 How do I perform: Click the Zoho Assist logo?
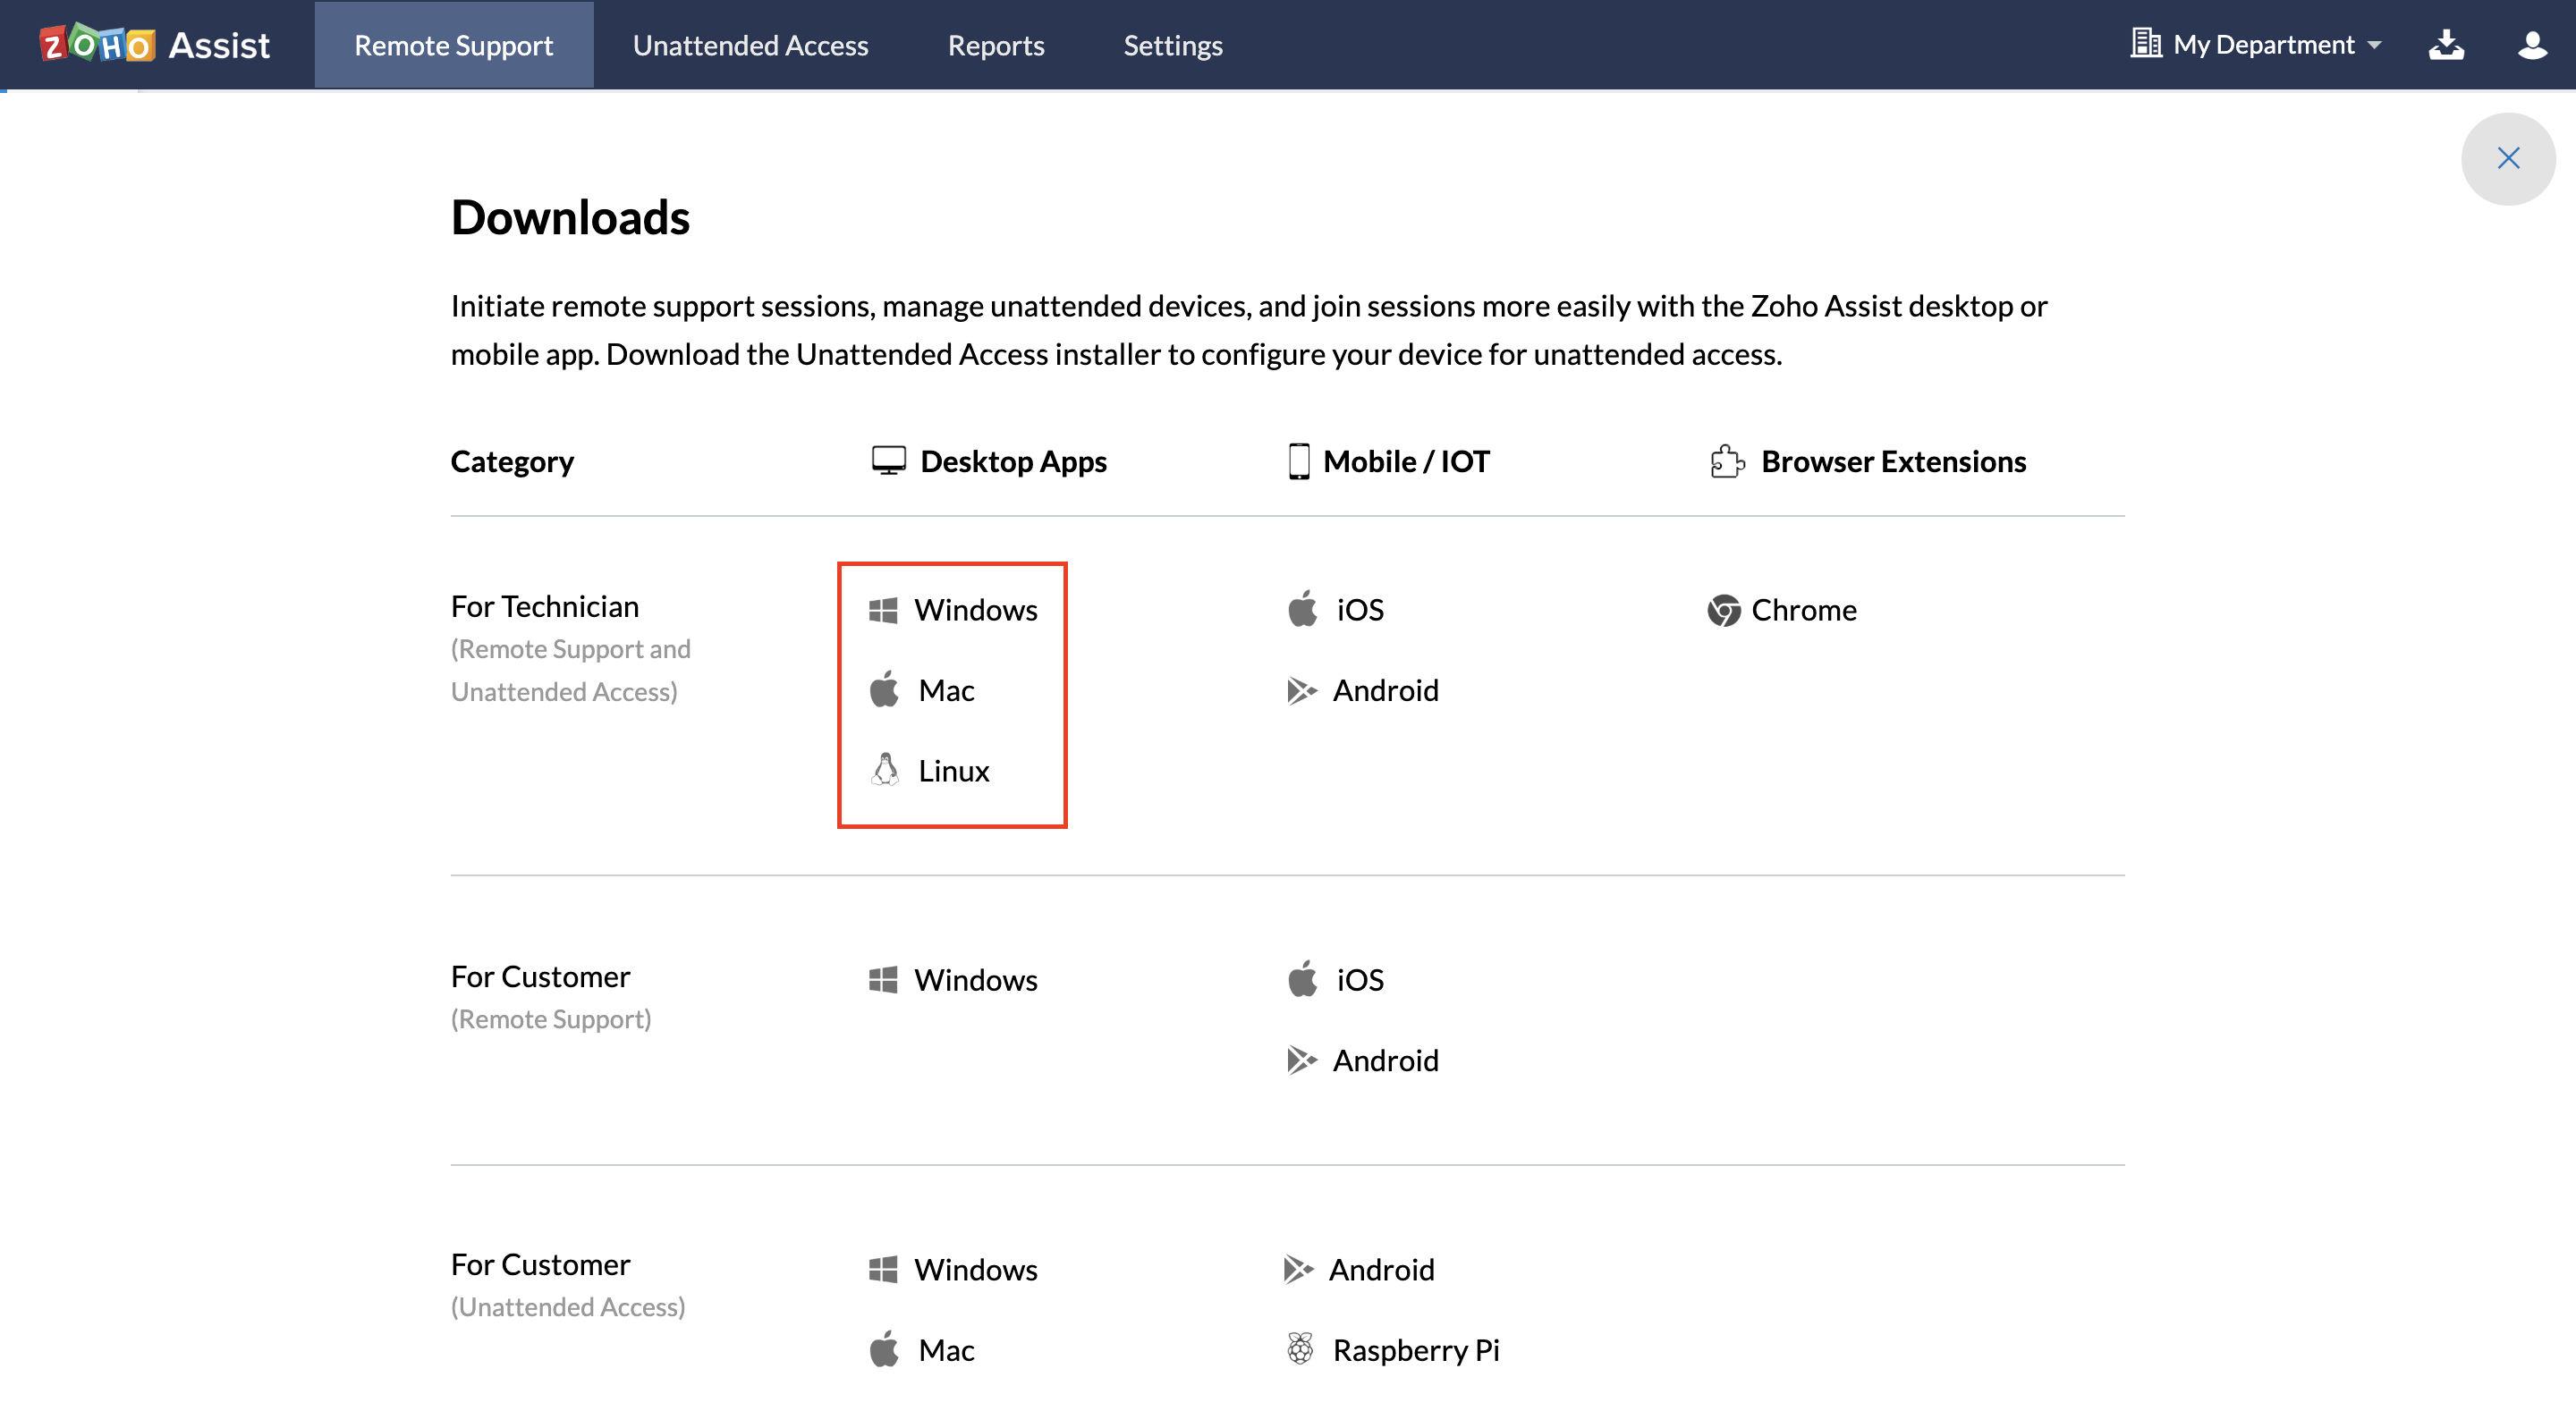155,45
